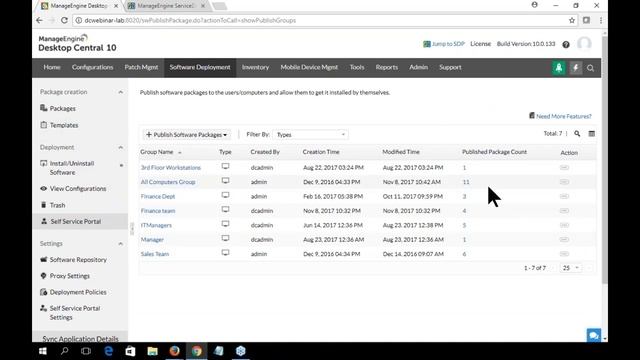Open the Support tab in the navbar
Viewport: 640px width, 360px height.
pyautogui.click(x=450, y=67)
